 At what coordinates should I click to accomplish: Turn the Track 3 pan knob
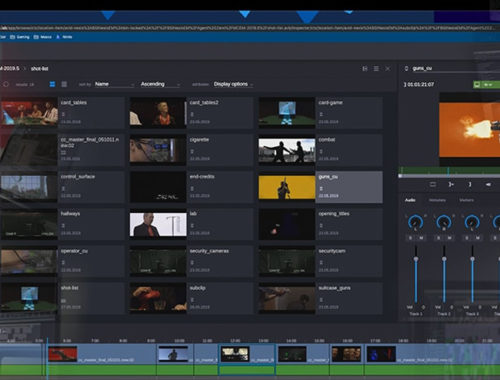click(x=472, y=222)
